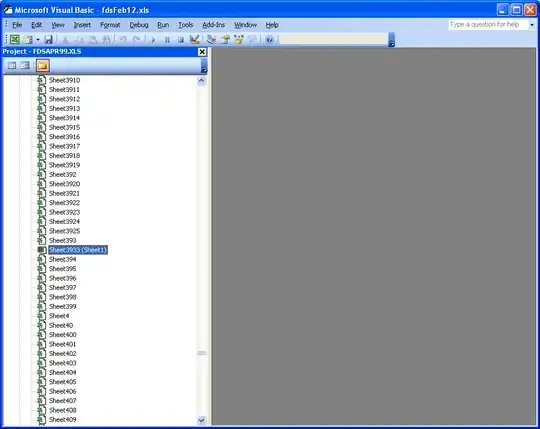Click the project tree scroll up arrow

pos(201,81)
